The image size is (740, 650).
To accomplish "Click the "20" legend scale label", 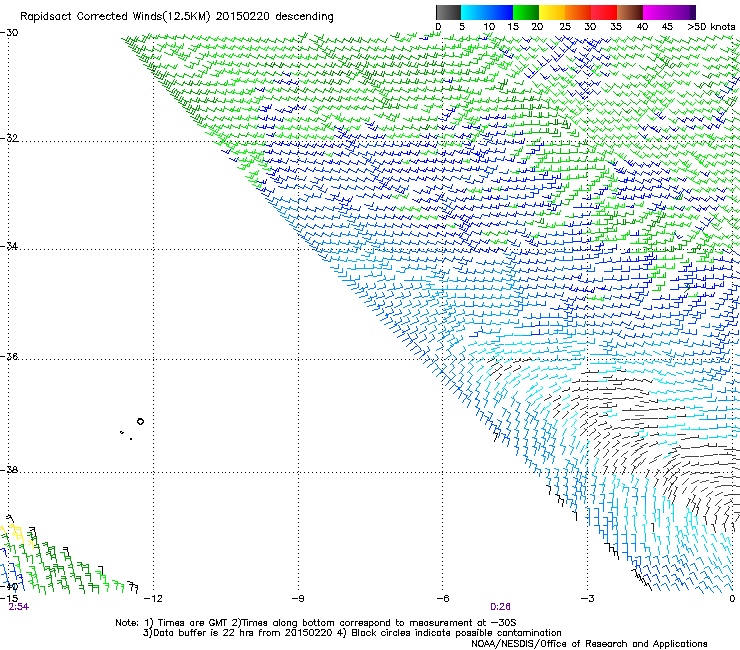I will pyautogui.click(x=537, y=27).
